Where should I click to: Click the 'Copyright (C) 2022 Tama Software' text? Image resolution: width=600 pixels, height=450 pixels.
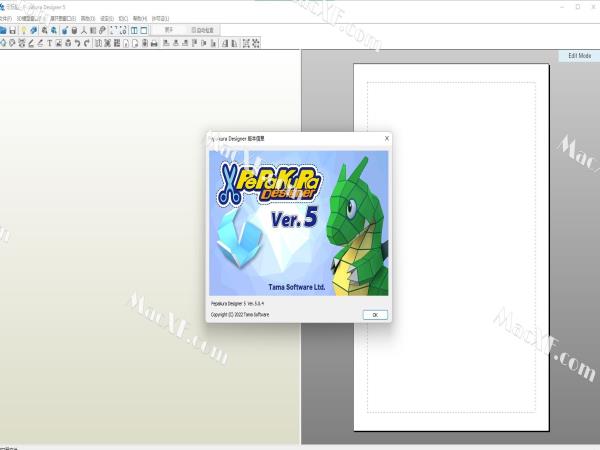tap(240, 315)
